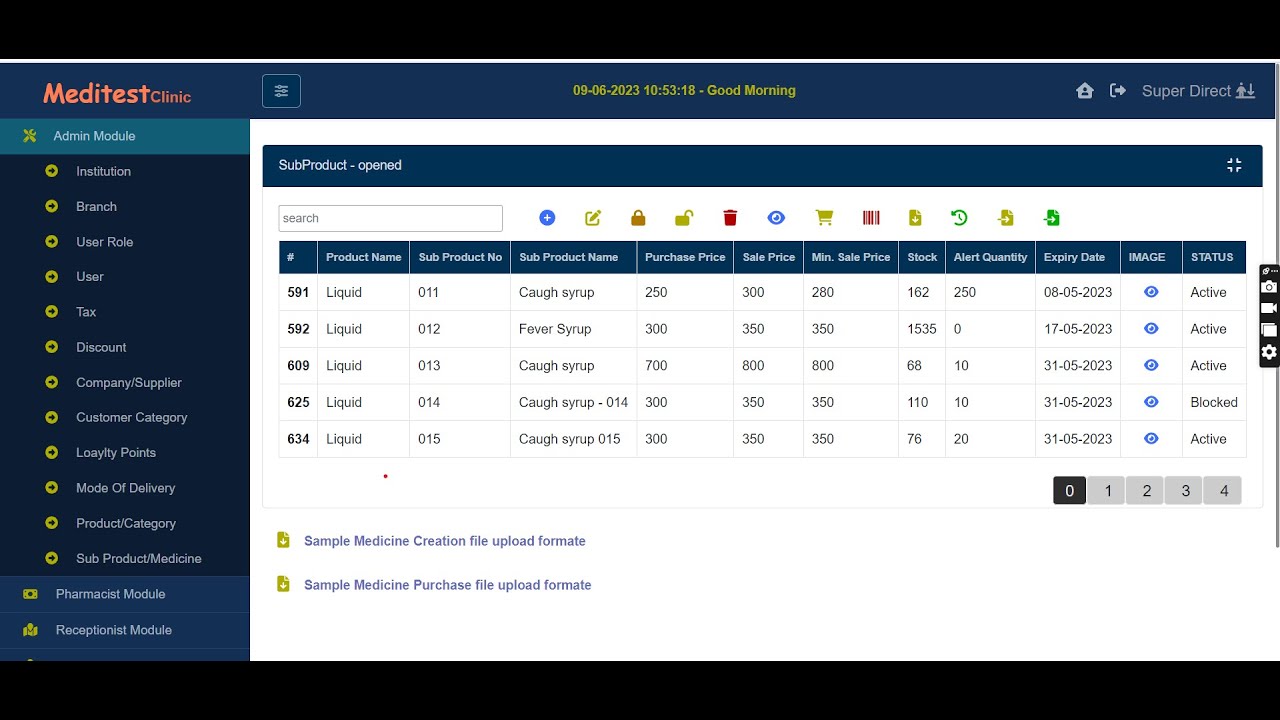Open Sample Medicine Purchase file upload formate link

[448, 585]
